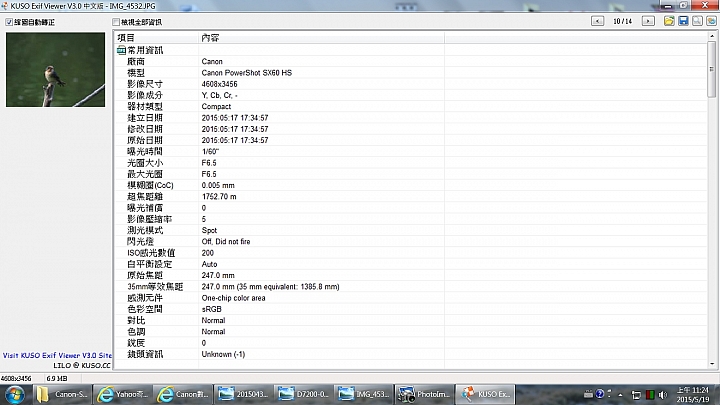Click the help question-mark tray icon
Screen dimensions: 720x405
(600, 394)
